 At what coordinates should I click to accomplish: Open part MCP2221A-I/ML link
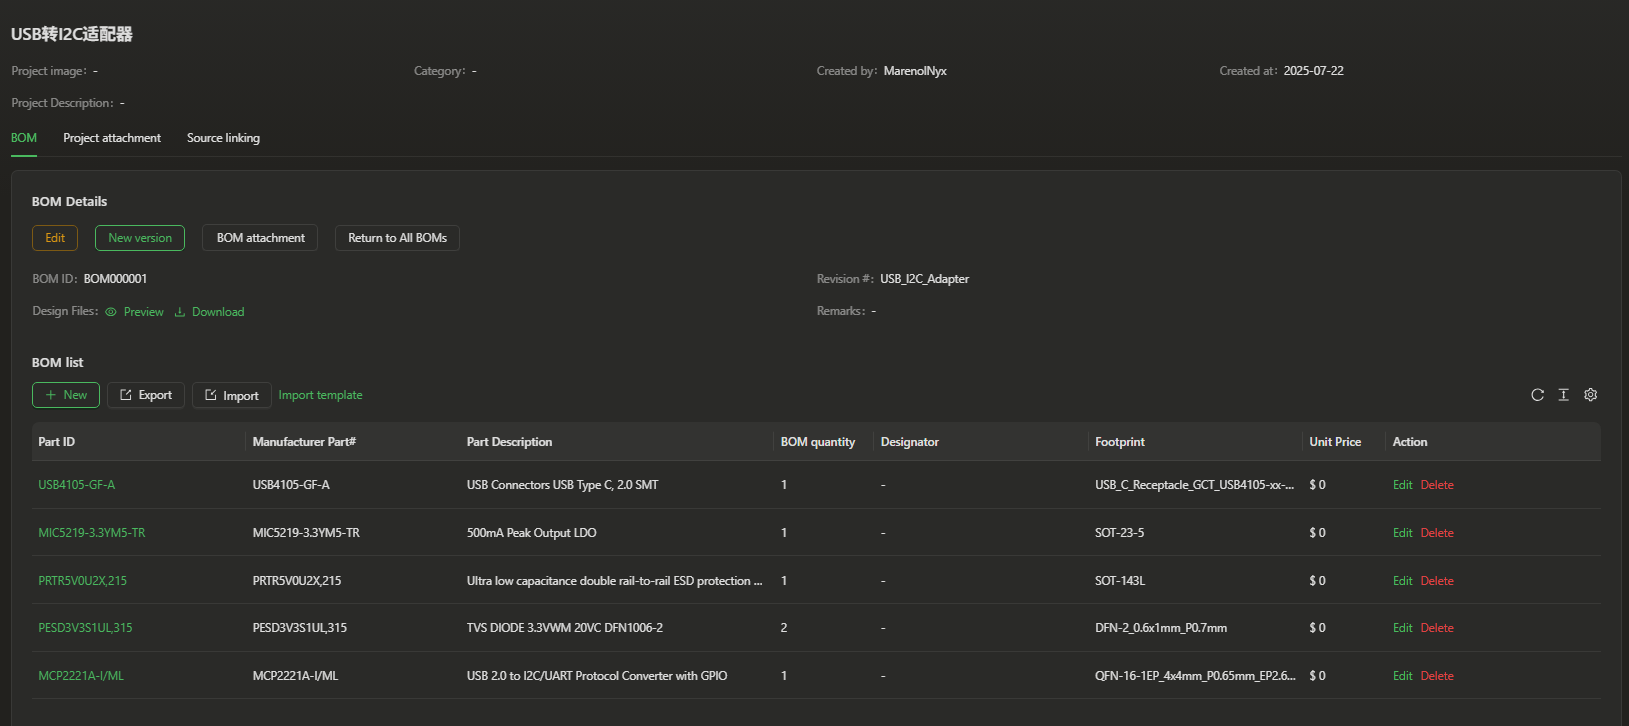tap(81, 676)
